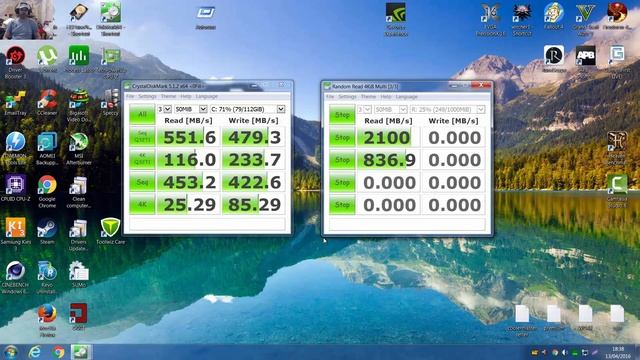Open the Drivers Update desktop shortcut

click(79, 234)
